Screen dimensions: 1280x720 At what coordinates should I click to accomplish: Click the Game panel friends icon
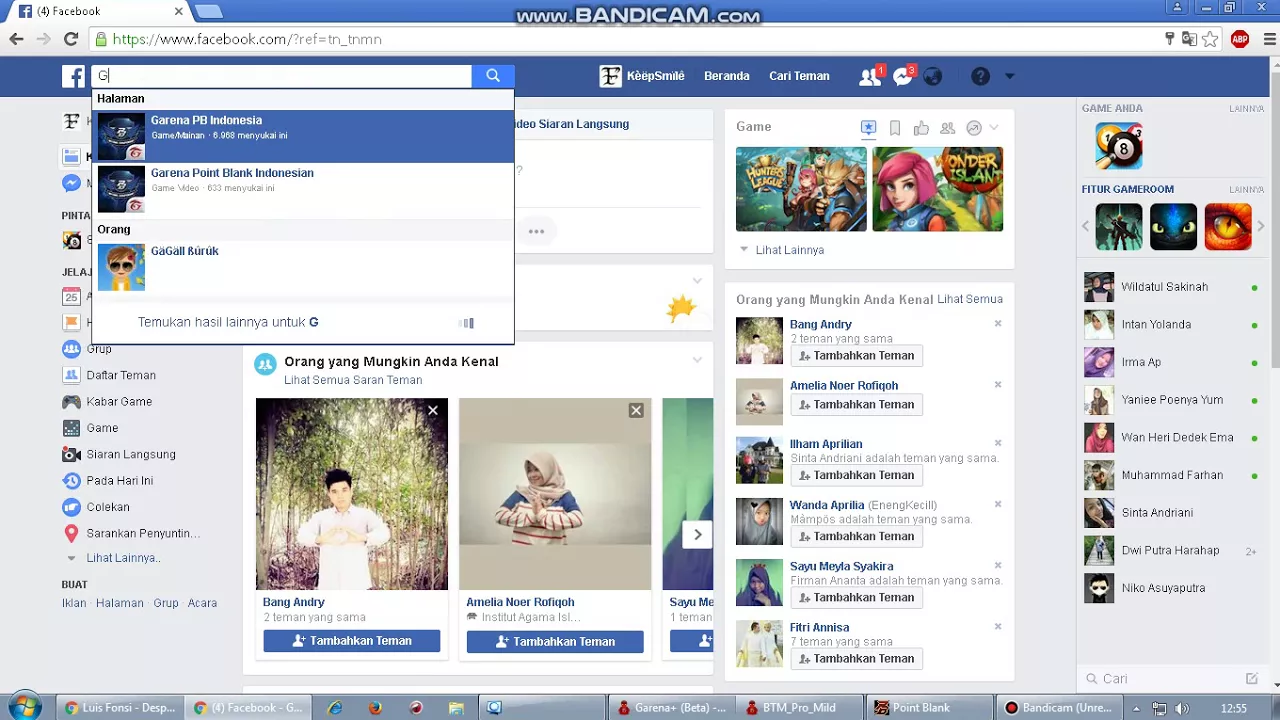[x=948, y=127]
